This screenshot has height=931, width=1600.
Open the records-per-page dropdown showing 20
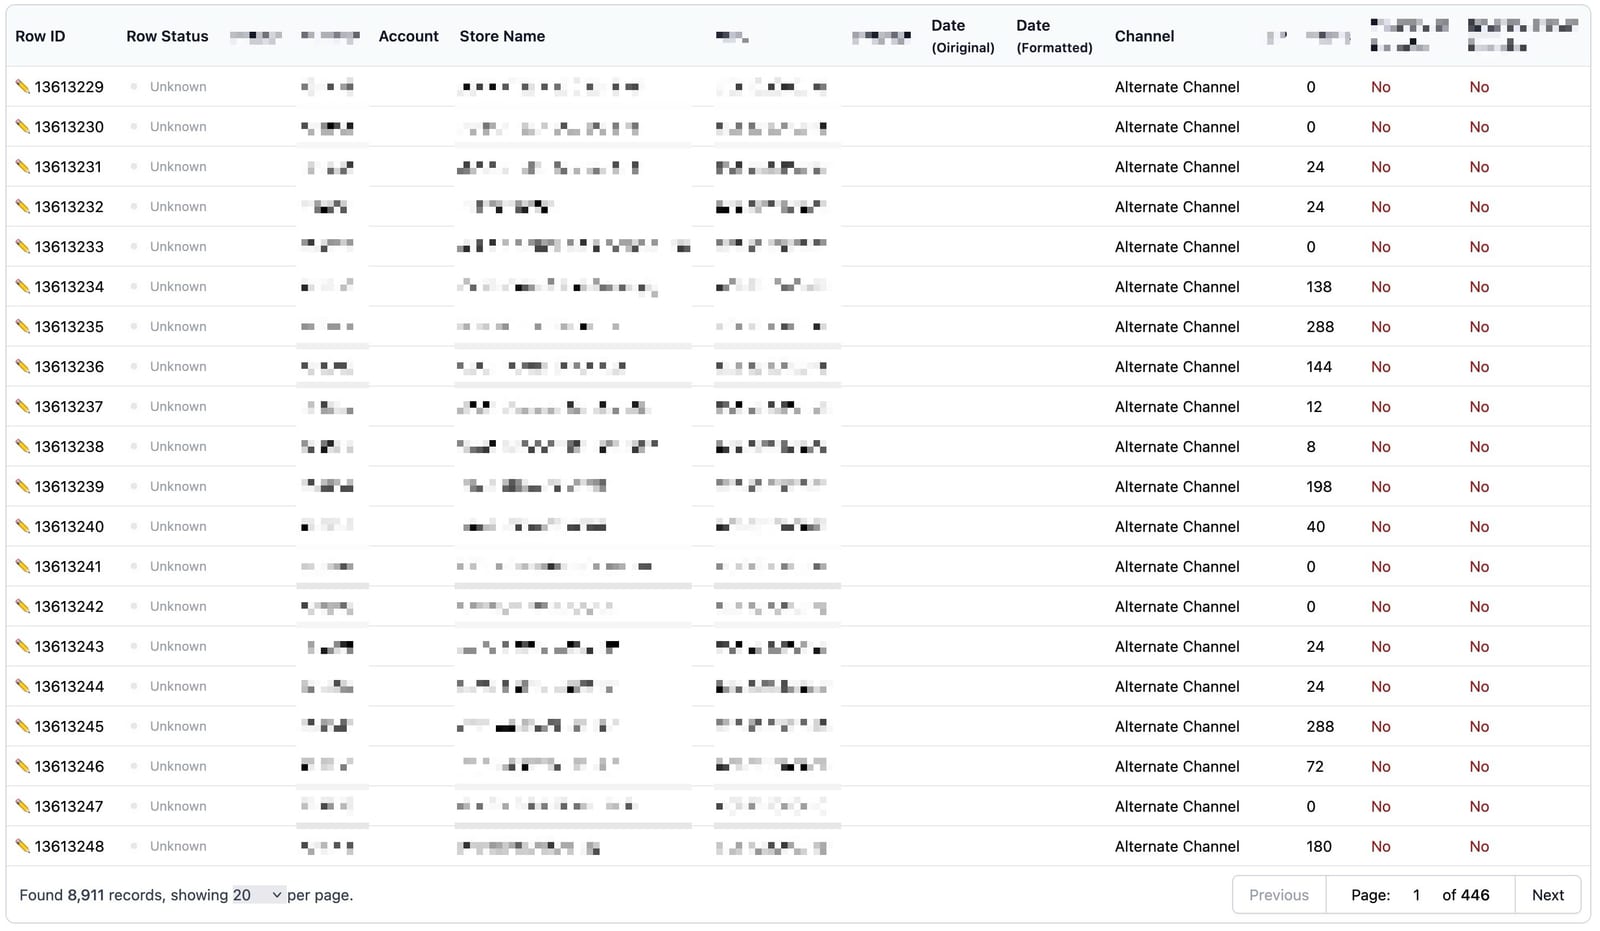(x=256, y=895)
